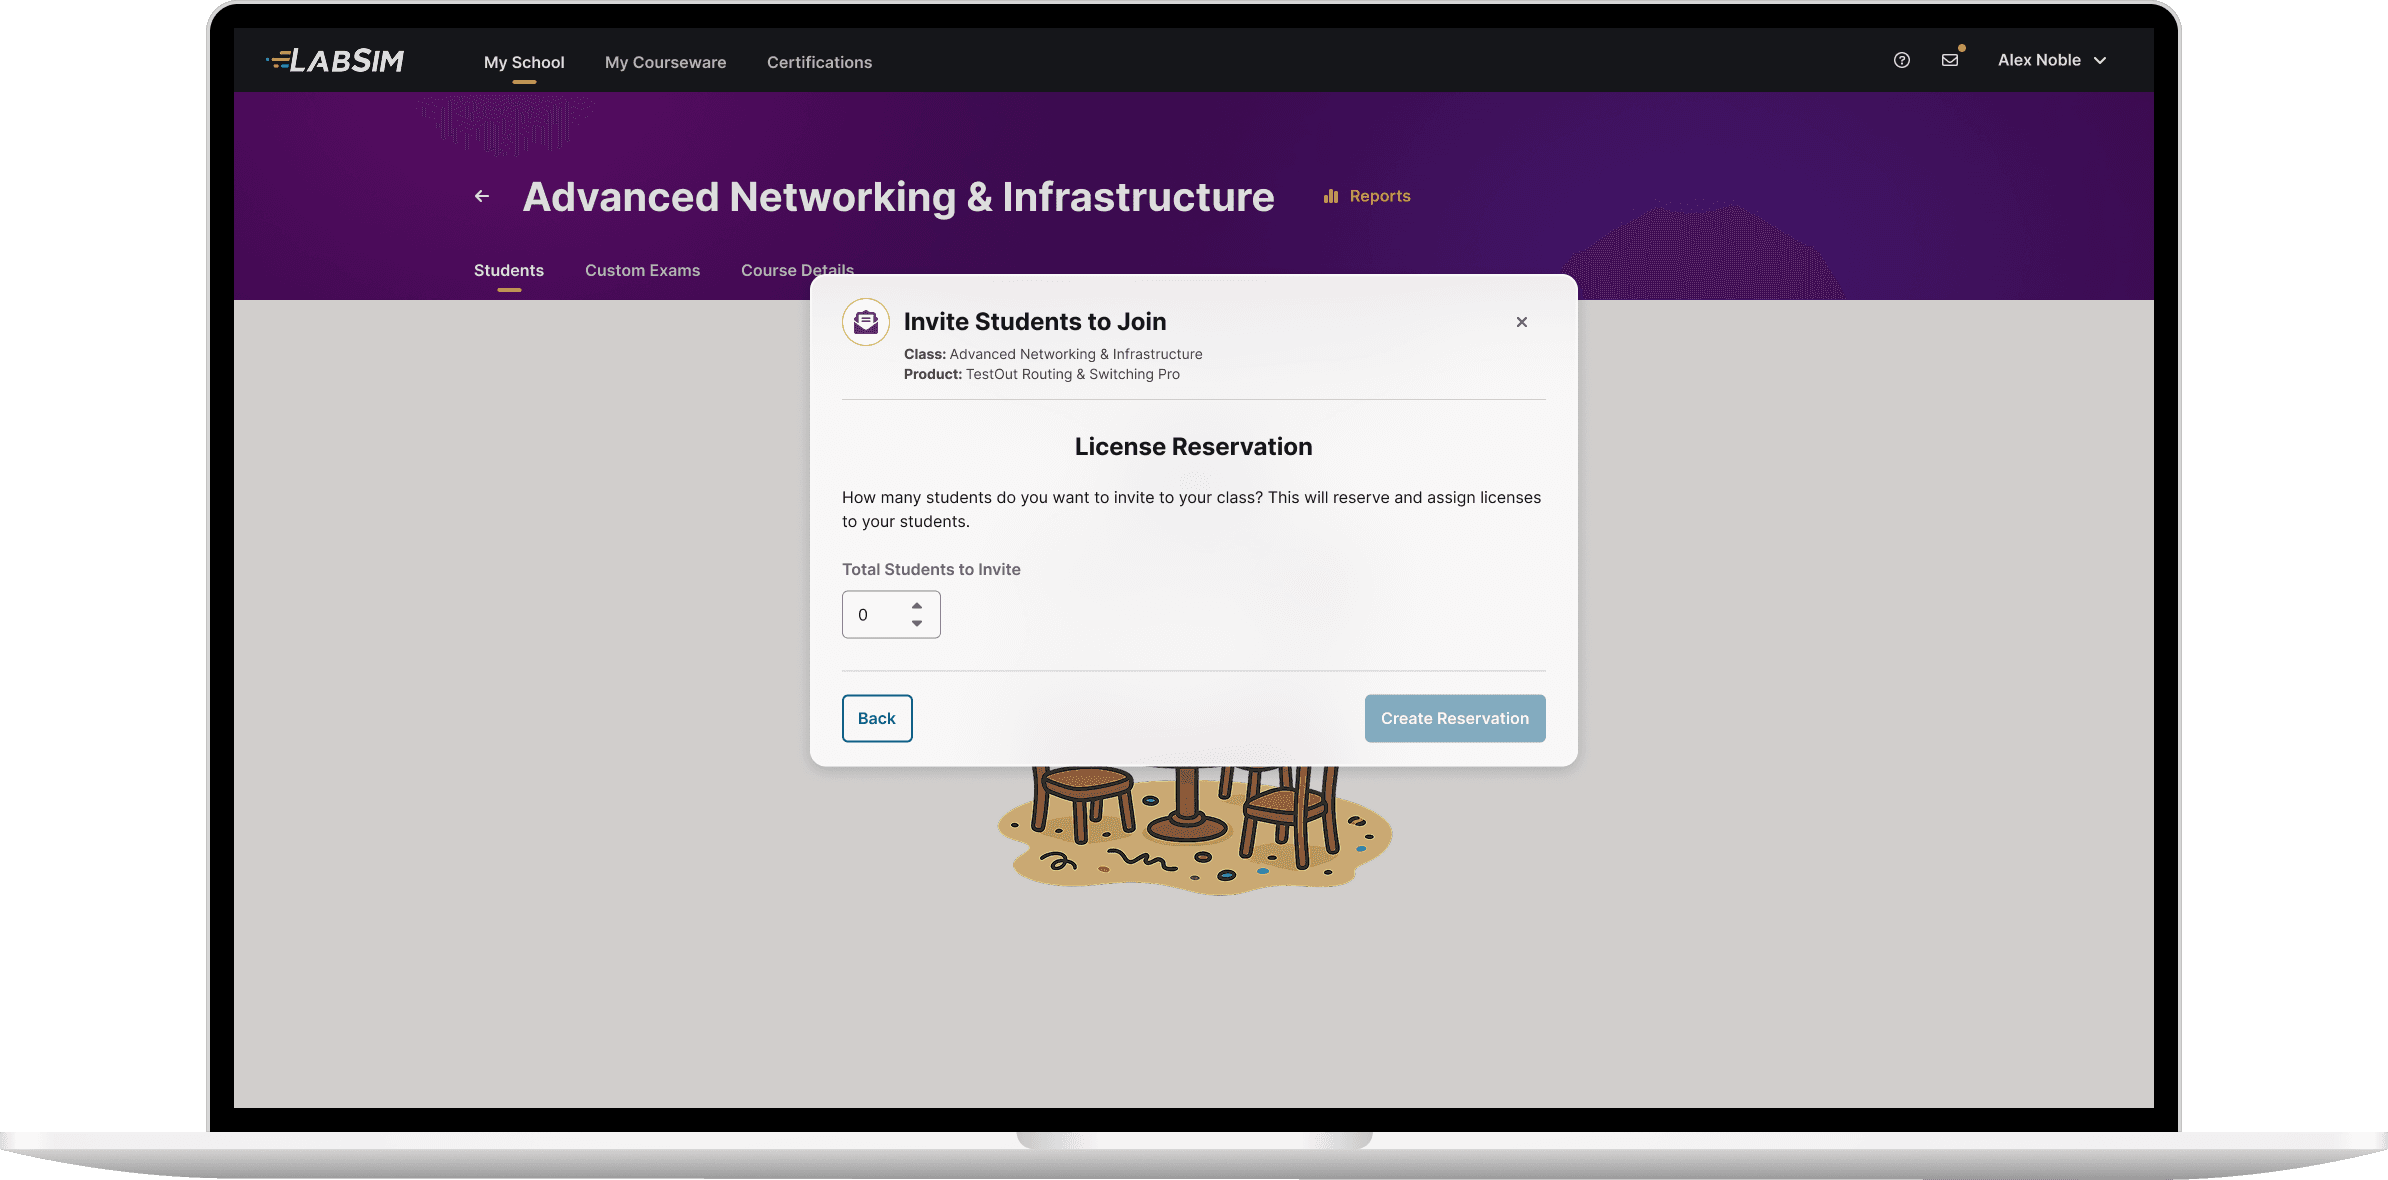This screenshot has width=2388, height=1180.
Task: Click the Create Reservation button
Action: 1454,718
